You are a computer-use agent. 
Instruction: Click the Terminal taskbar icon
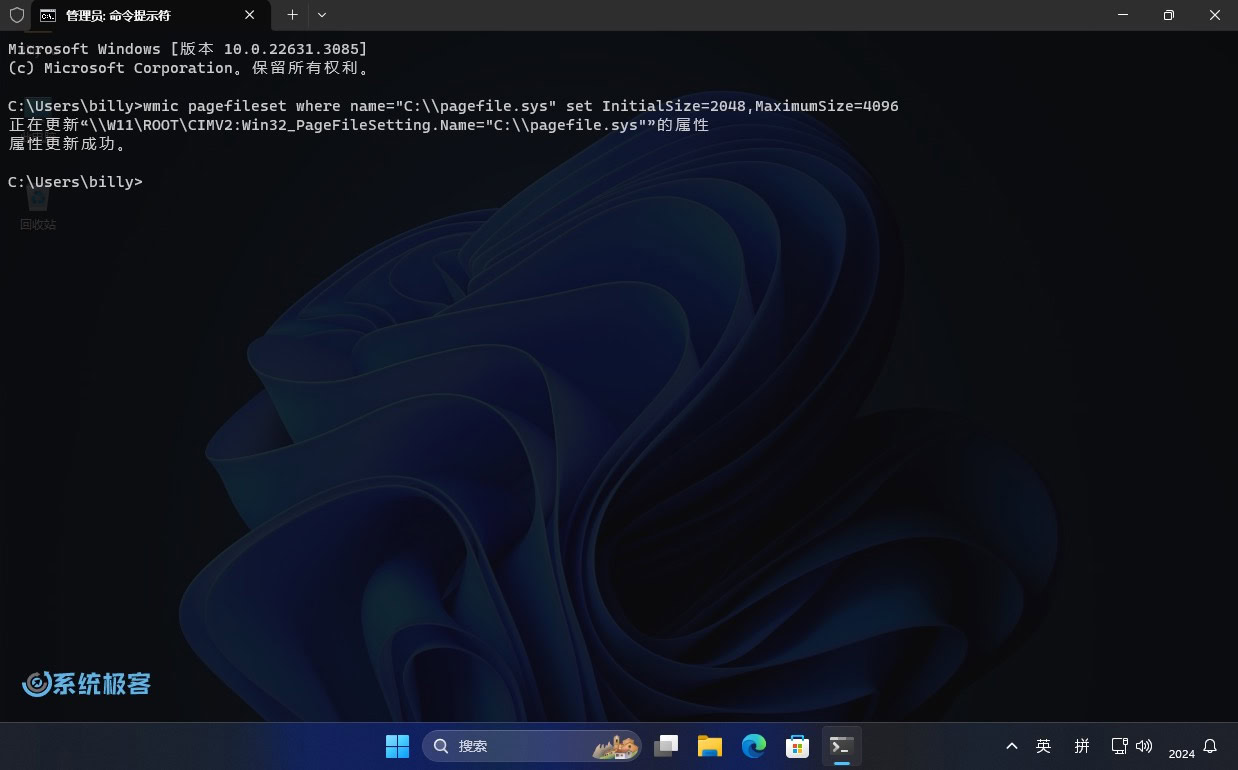pyautogui.click(x=841, y=746)
